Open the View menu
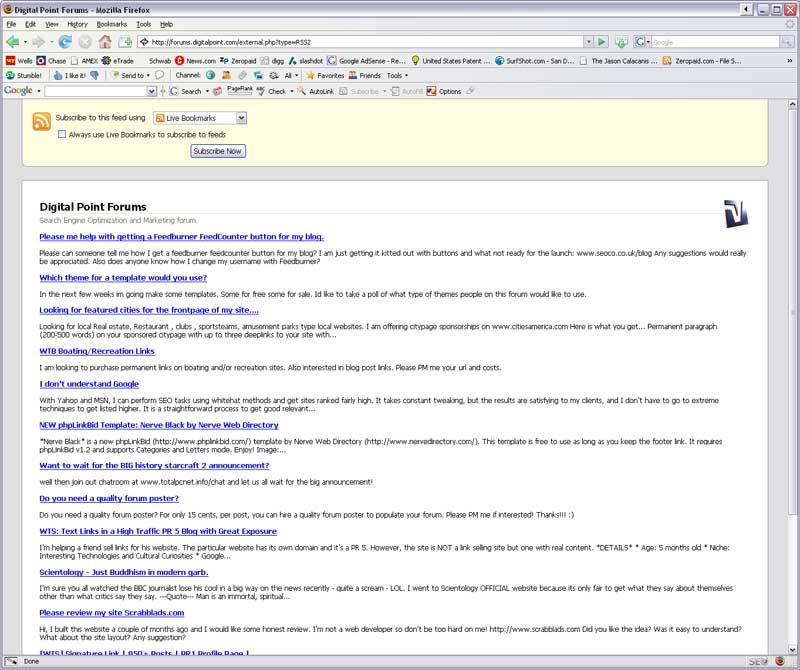 pos(52,24)
